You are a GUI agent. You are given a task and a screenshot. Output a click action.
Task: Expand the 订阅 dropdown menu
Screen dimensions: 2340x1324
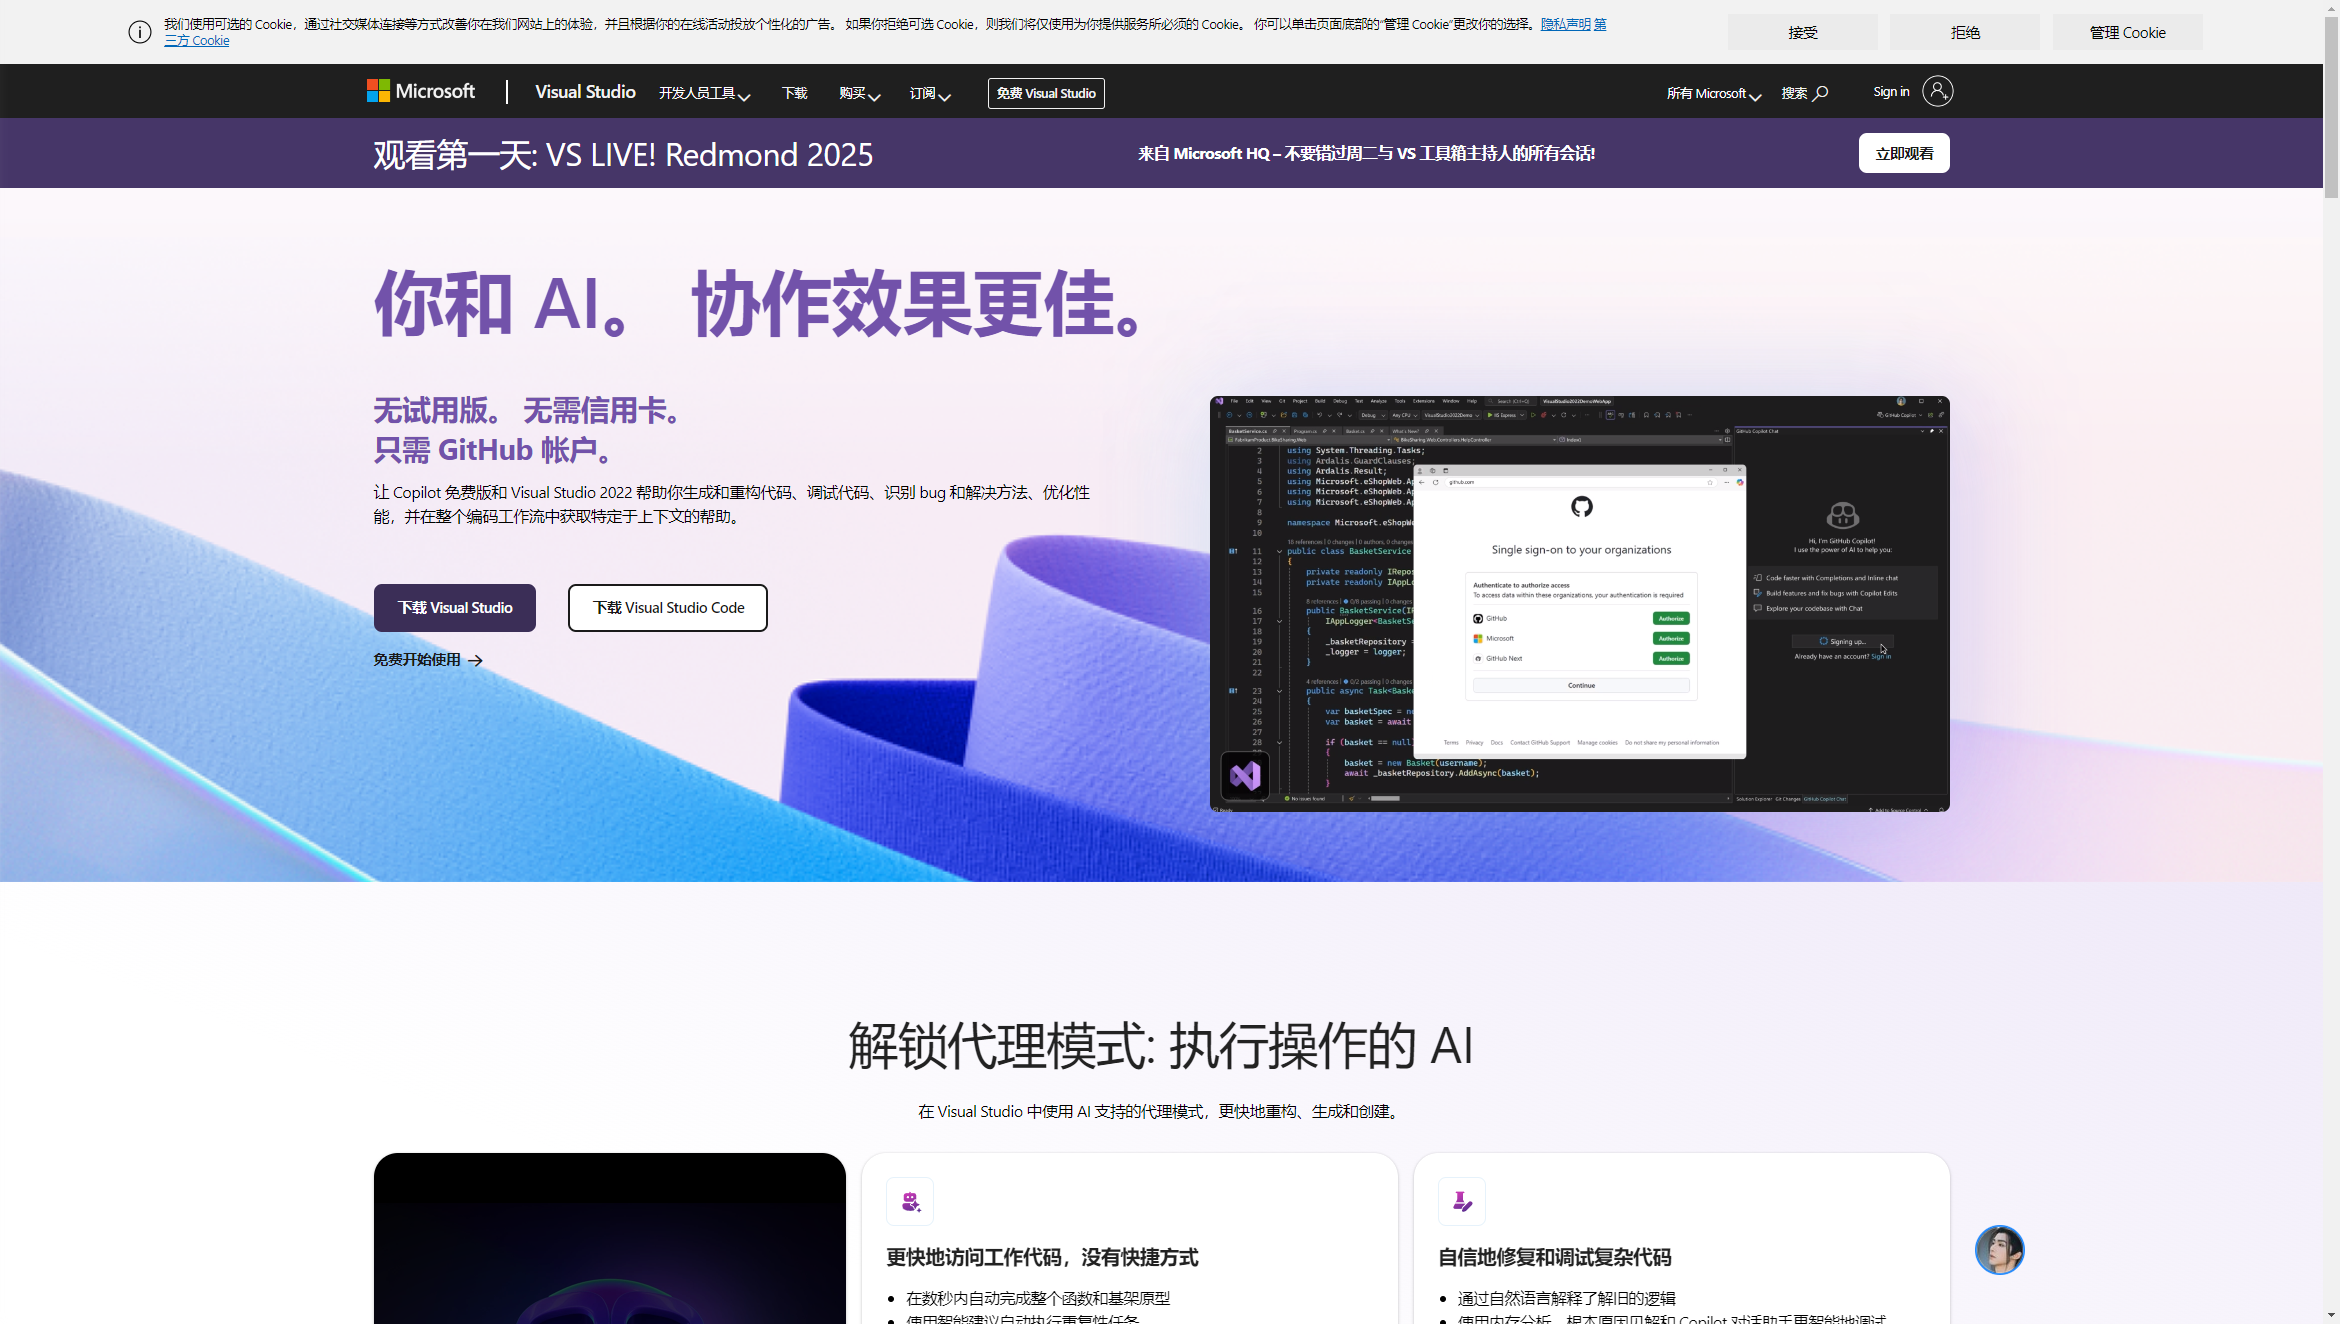coord(929,93)
